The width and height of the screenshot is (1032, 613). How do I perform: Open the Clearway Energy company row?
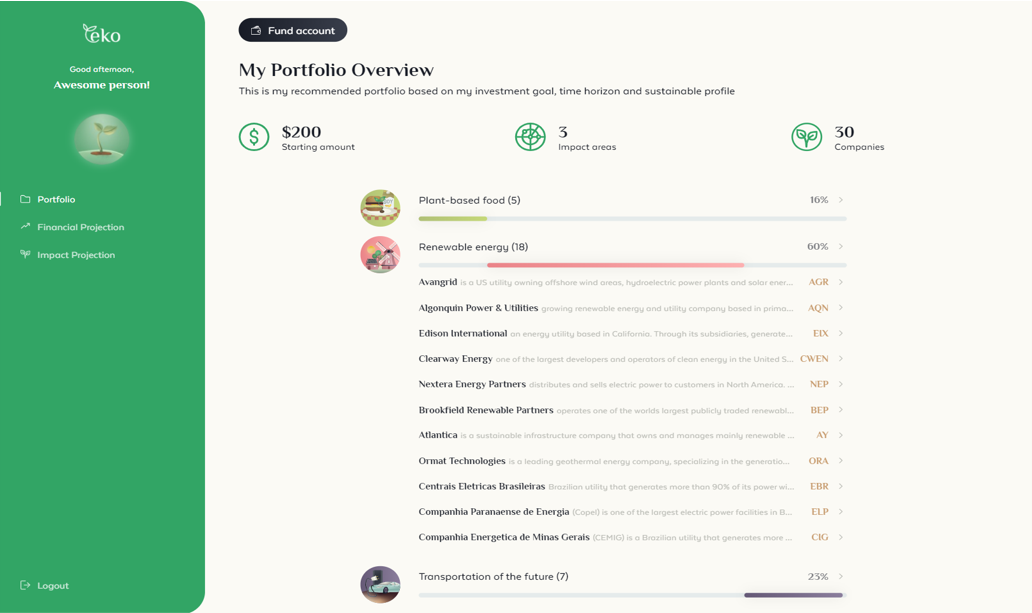pyautogui.click(x=632, y=359)
